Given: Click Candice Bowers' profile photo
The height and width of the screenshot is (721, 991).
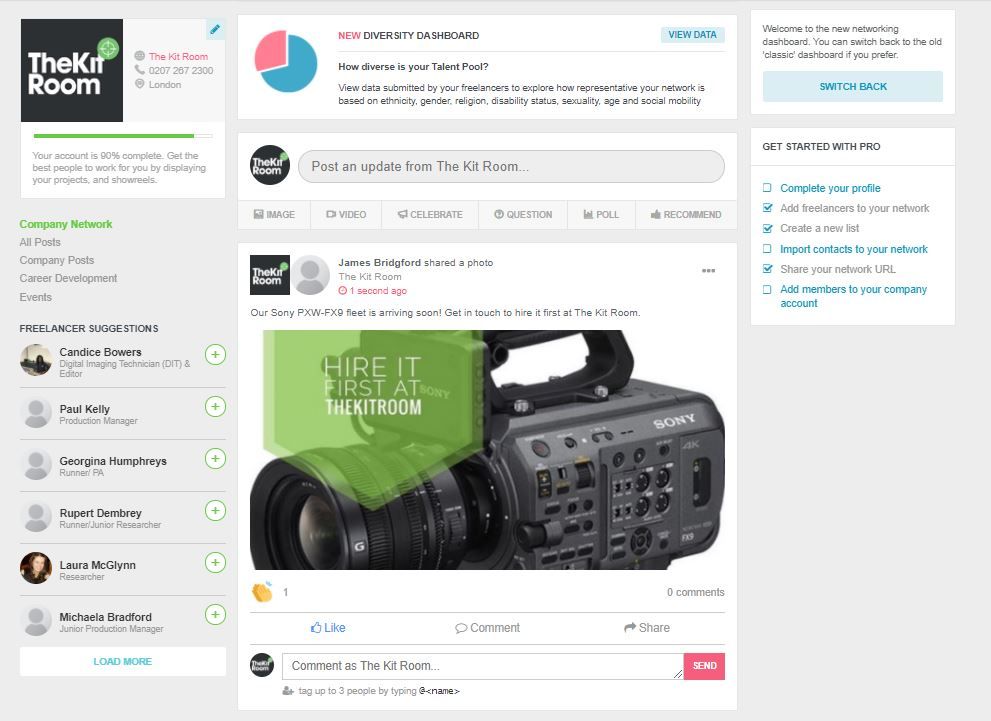Looking at the screenshot, I should coord(36,360).
